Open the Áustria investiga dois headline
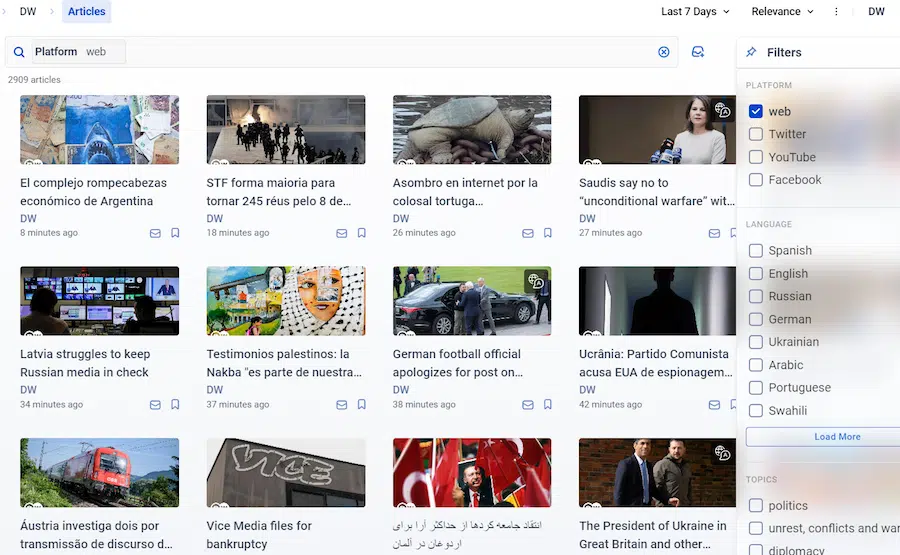This screenshot has height=555, width=900. 96,534
